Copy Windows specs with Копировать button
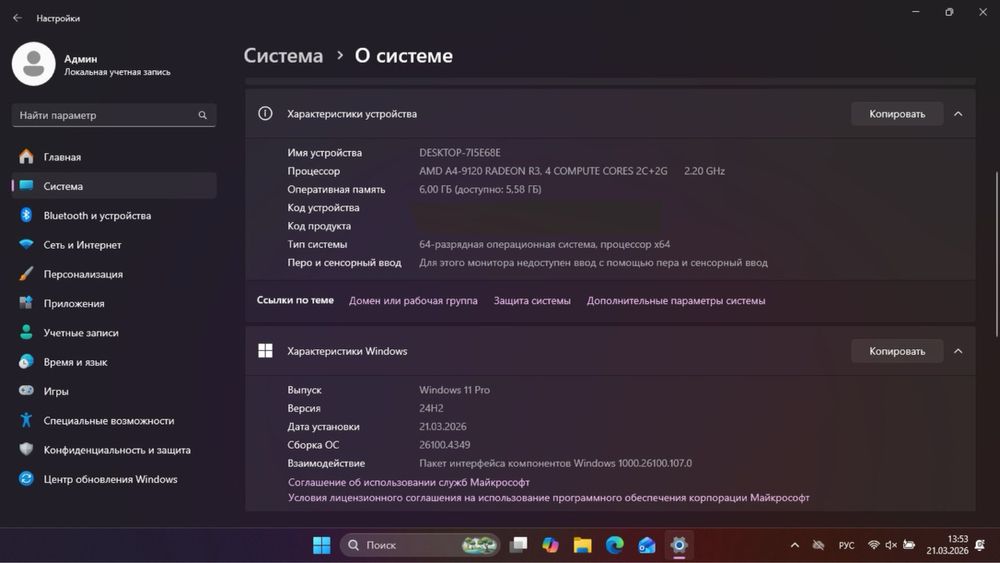This screenshot has height=563, width=1000. (897, 351)
